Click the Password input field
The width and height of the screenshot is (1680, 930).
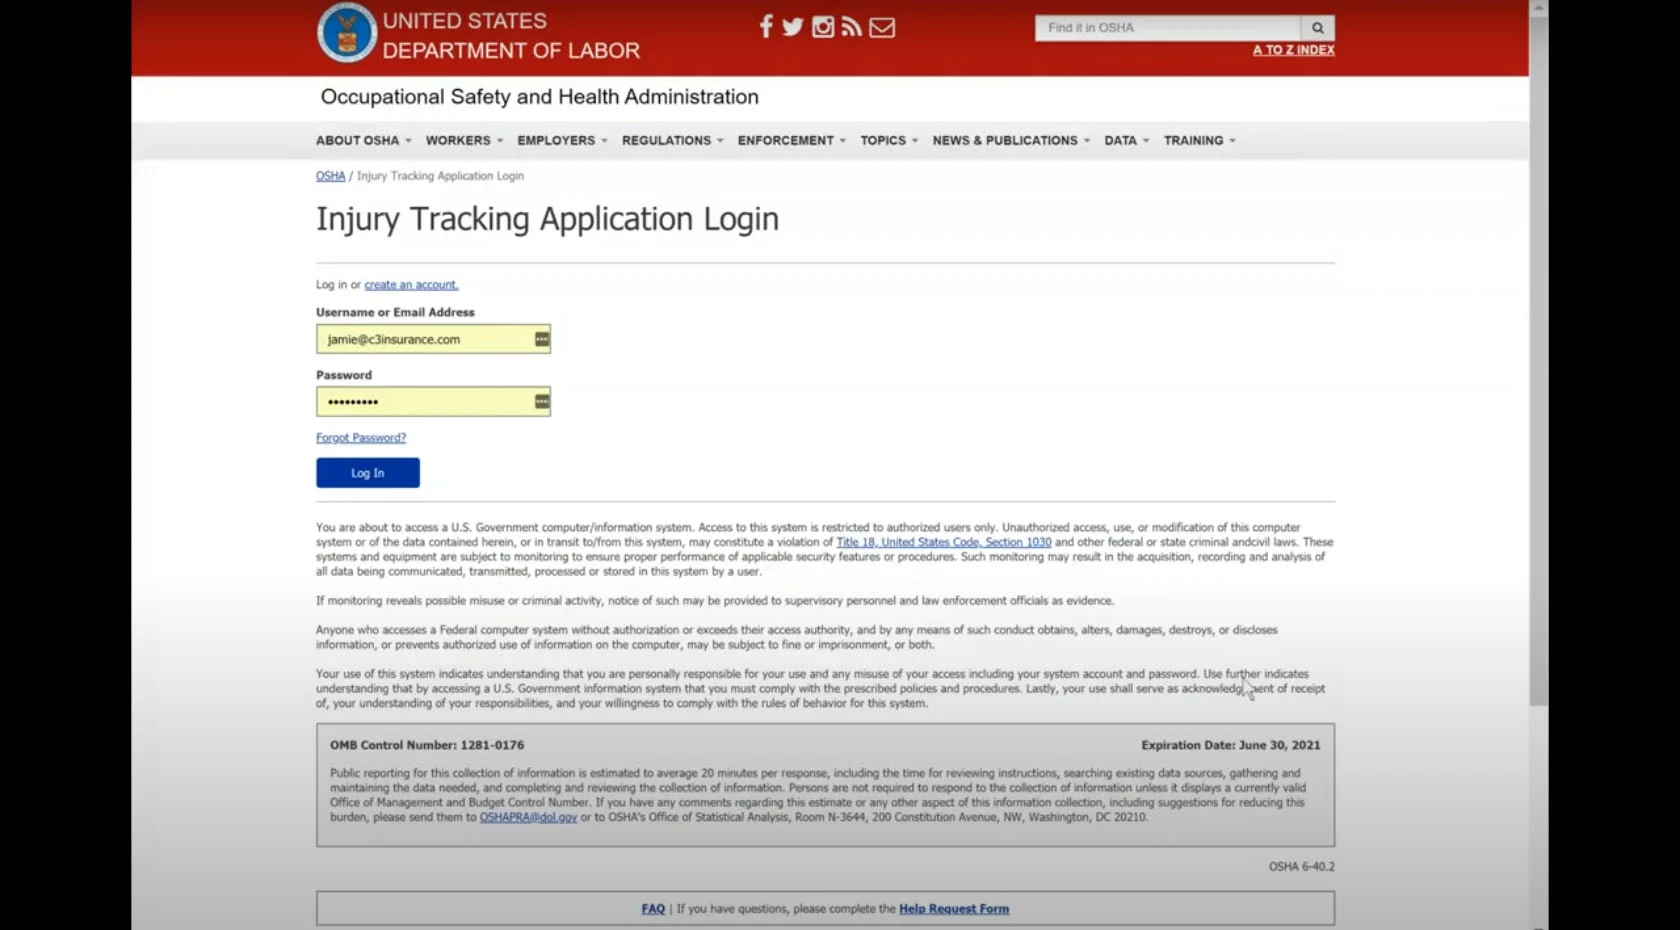433,402
